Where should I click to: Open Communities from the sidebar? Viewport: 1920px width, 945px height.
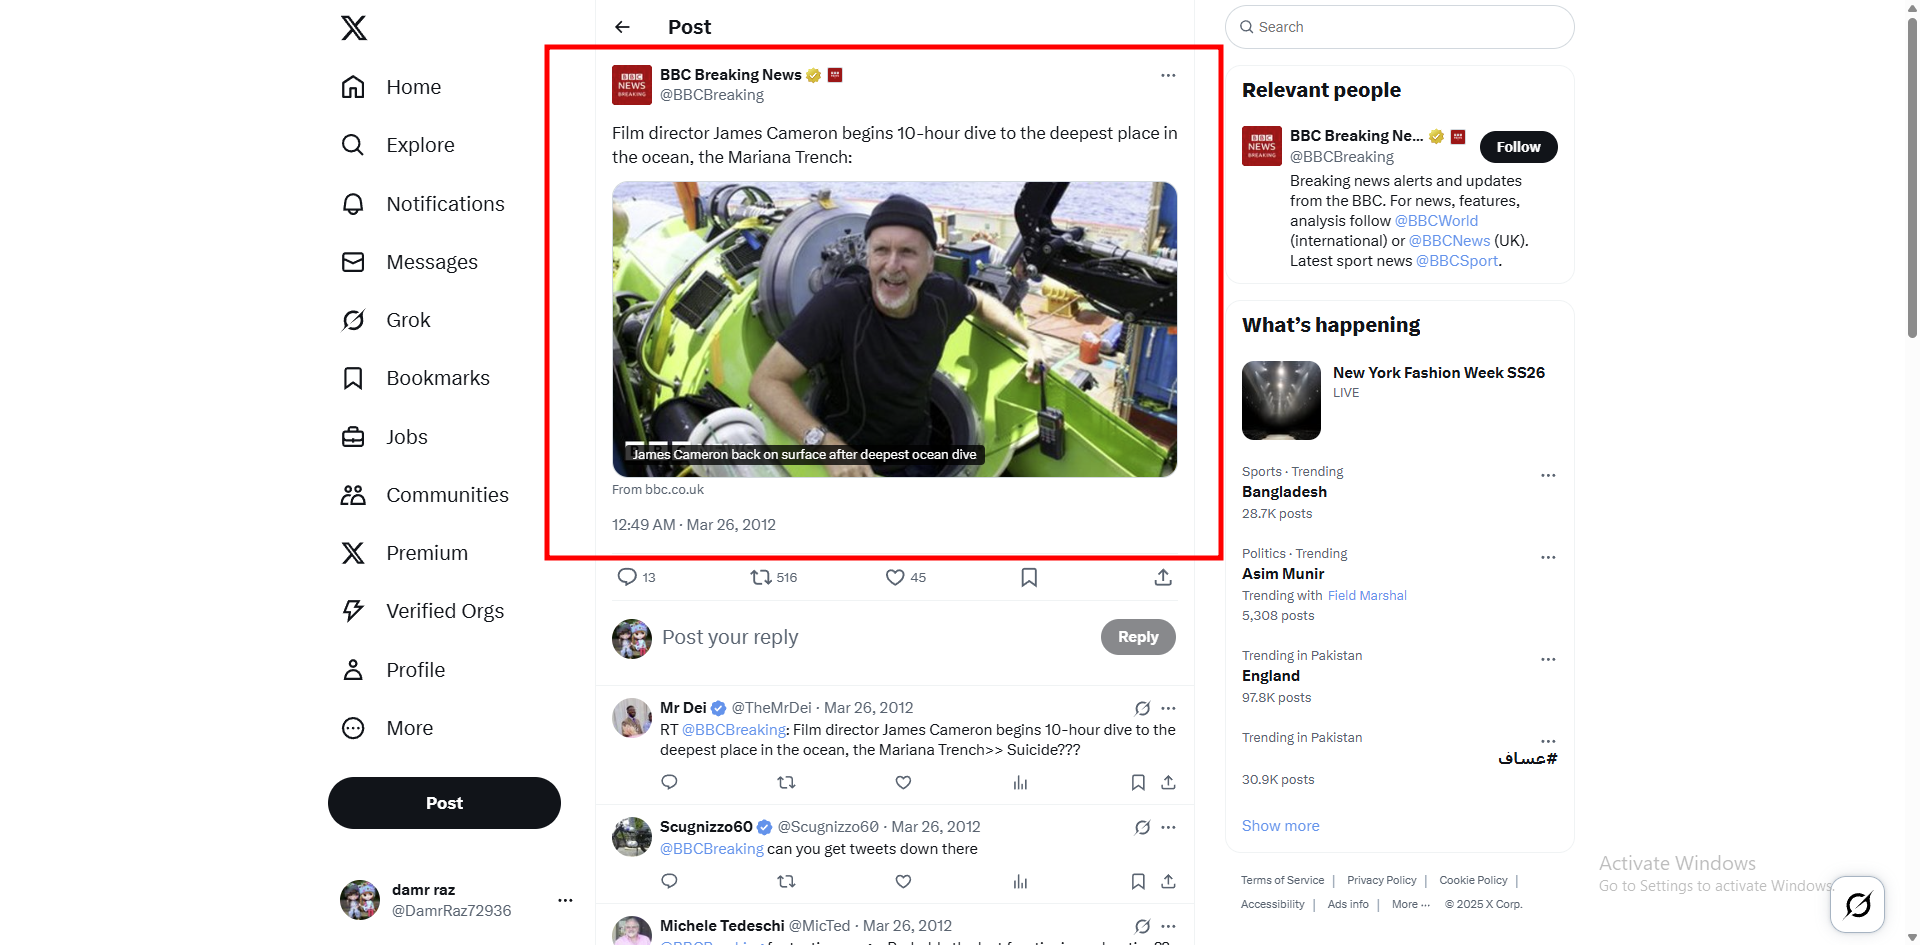447,495
